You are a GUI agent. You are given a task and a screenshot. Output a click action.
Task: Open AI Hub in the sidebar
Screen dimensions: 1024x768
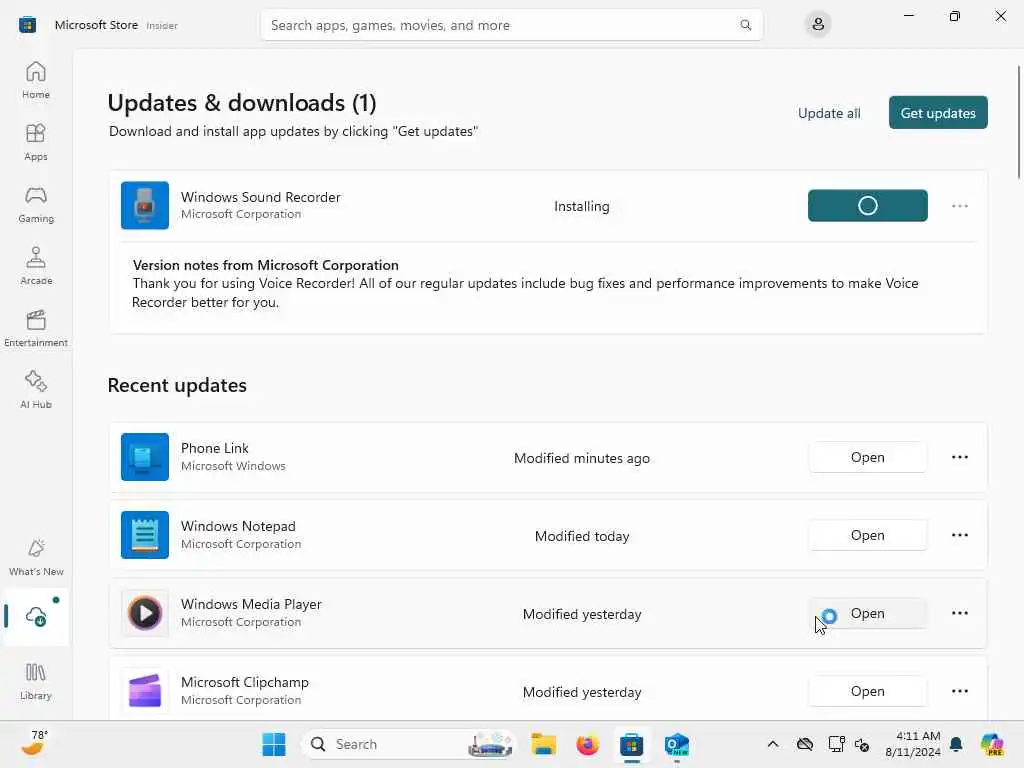[x=36, y=391]
